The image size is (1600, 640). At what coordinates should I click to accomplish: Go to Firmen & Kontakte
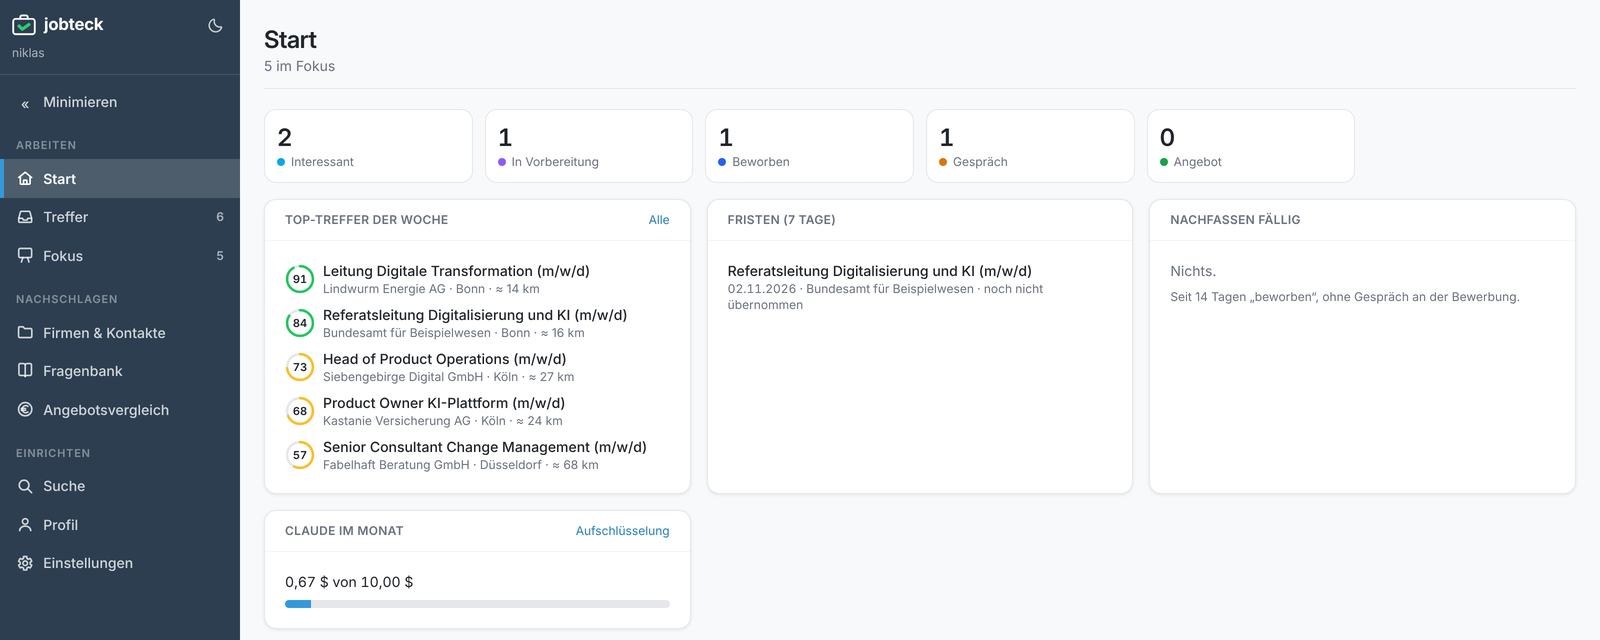pos(120,333)
